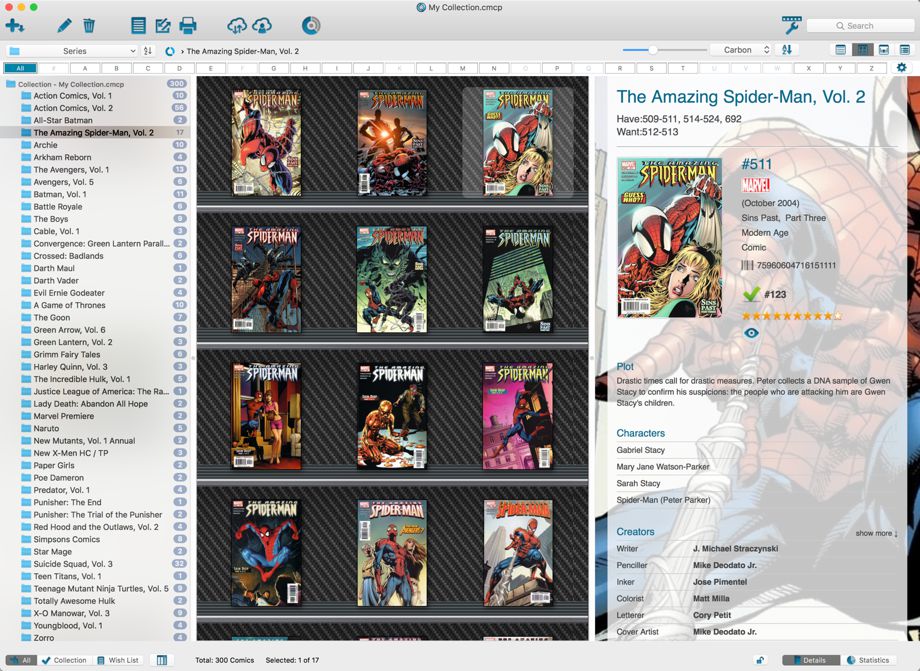The width and height of the screenshot is (920, 671).
Task: Click writer J. Michael Straczynski
Action: click(x=735, y=548)
